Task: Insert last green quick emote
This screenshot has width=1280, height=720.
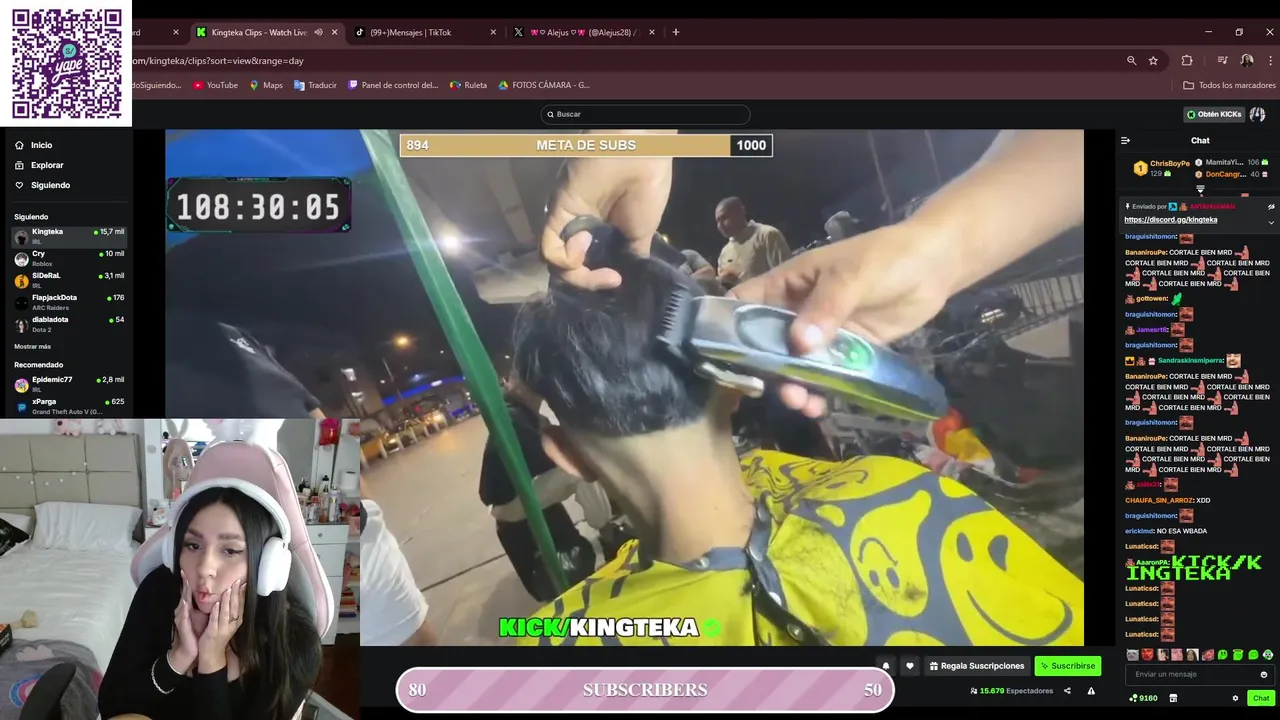Action: 1268,655
